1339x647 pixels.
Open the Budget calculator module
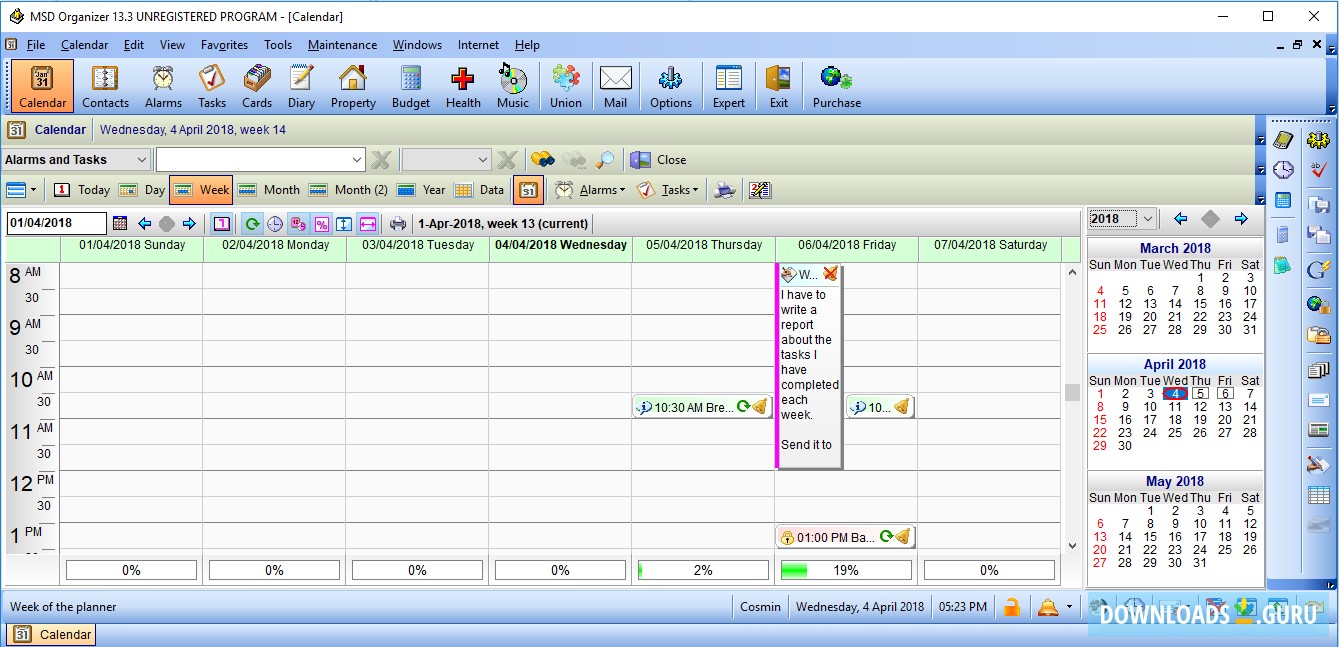pyautogui.click(x=410, y=86)
